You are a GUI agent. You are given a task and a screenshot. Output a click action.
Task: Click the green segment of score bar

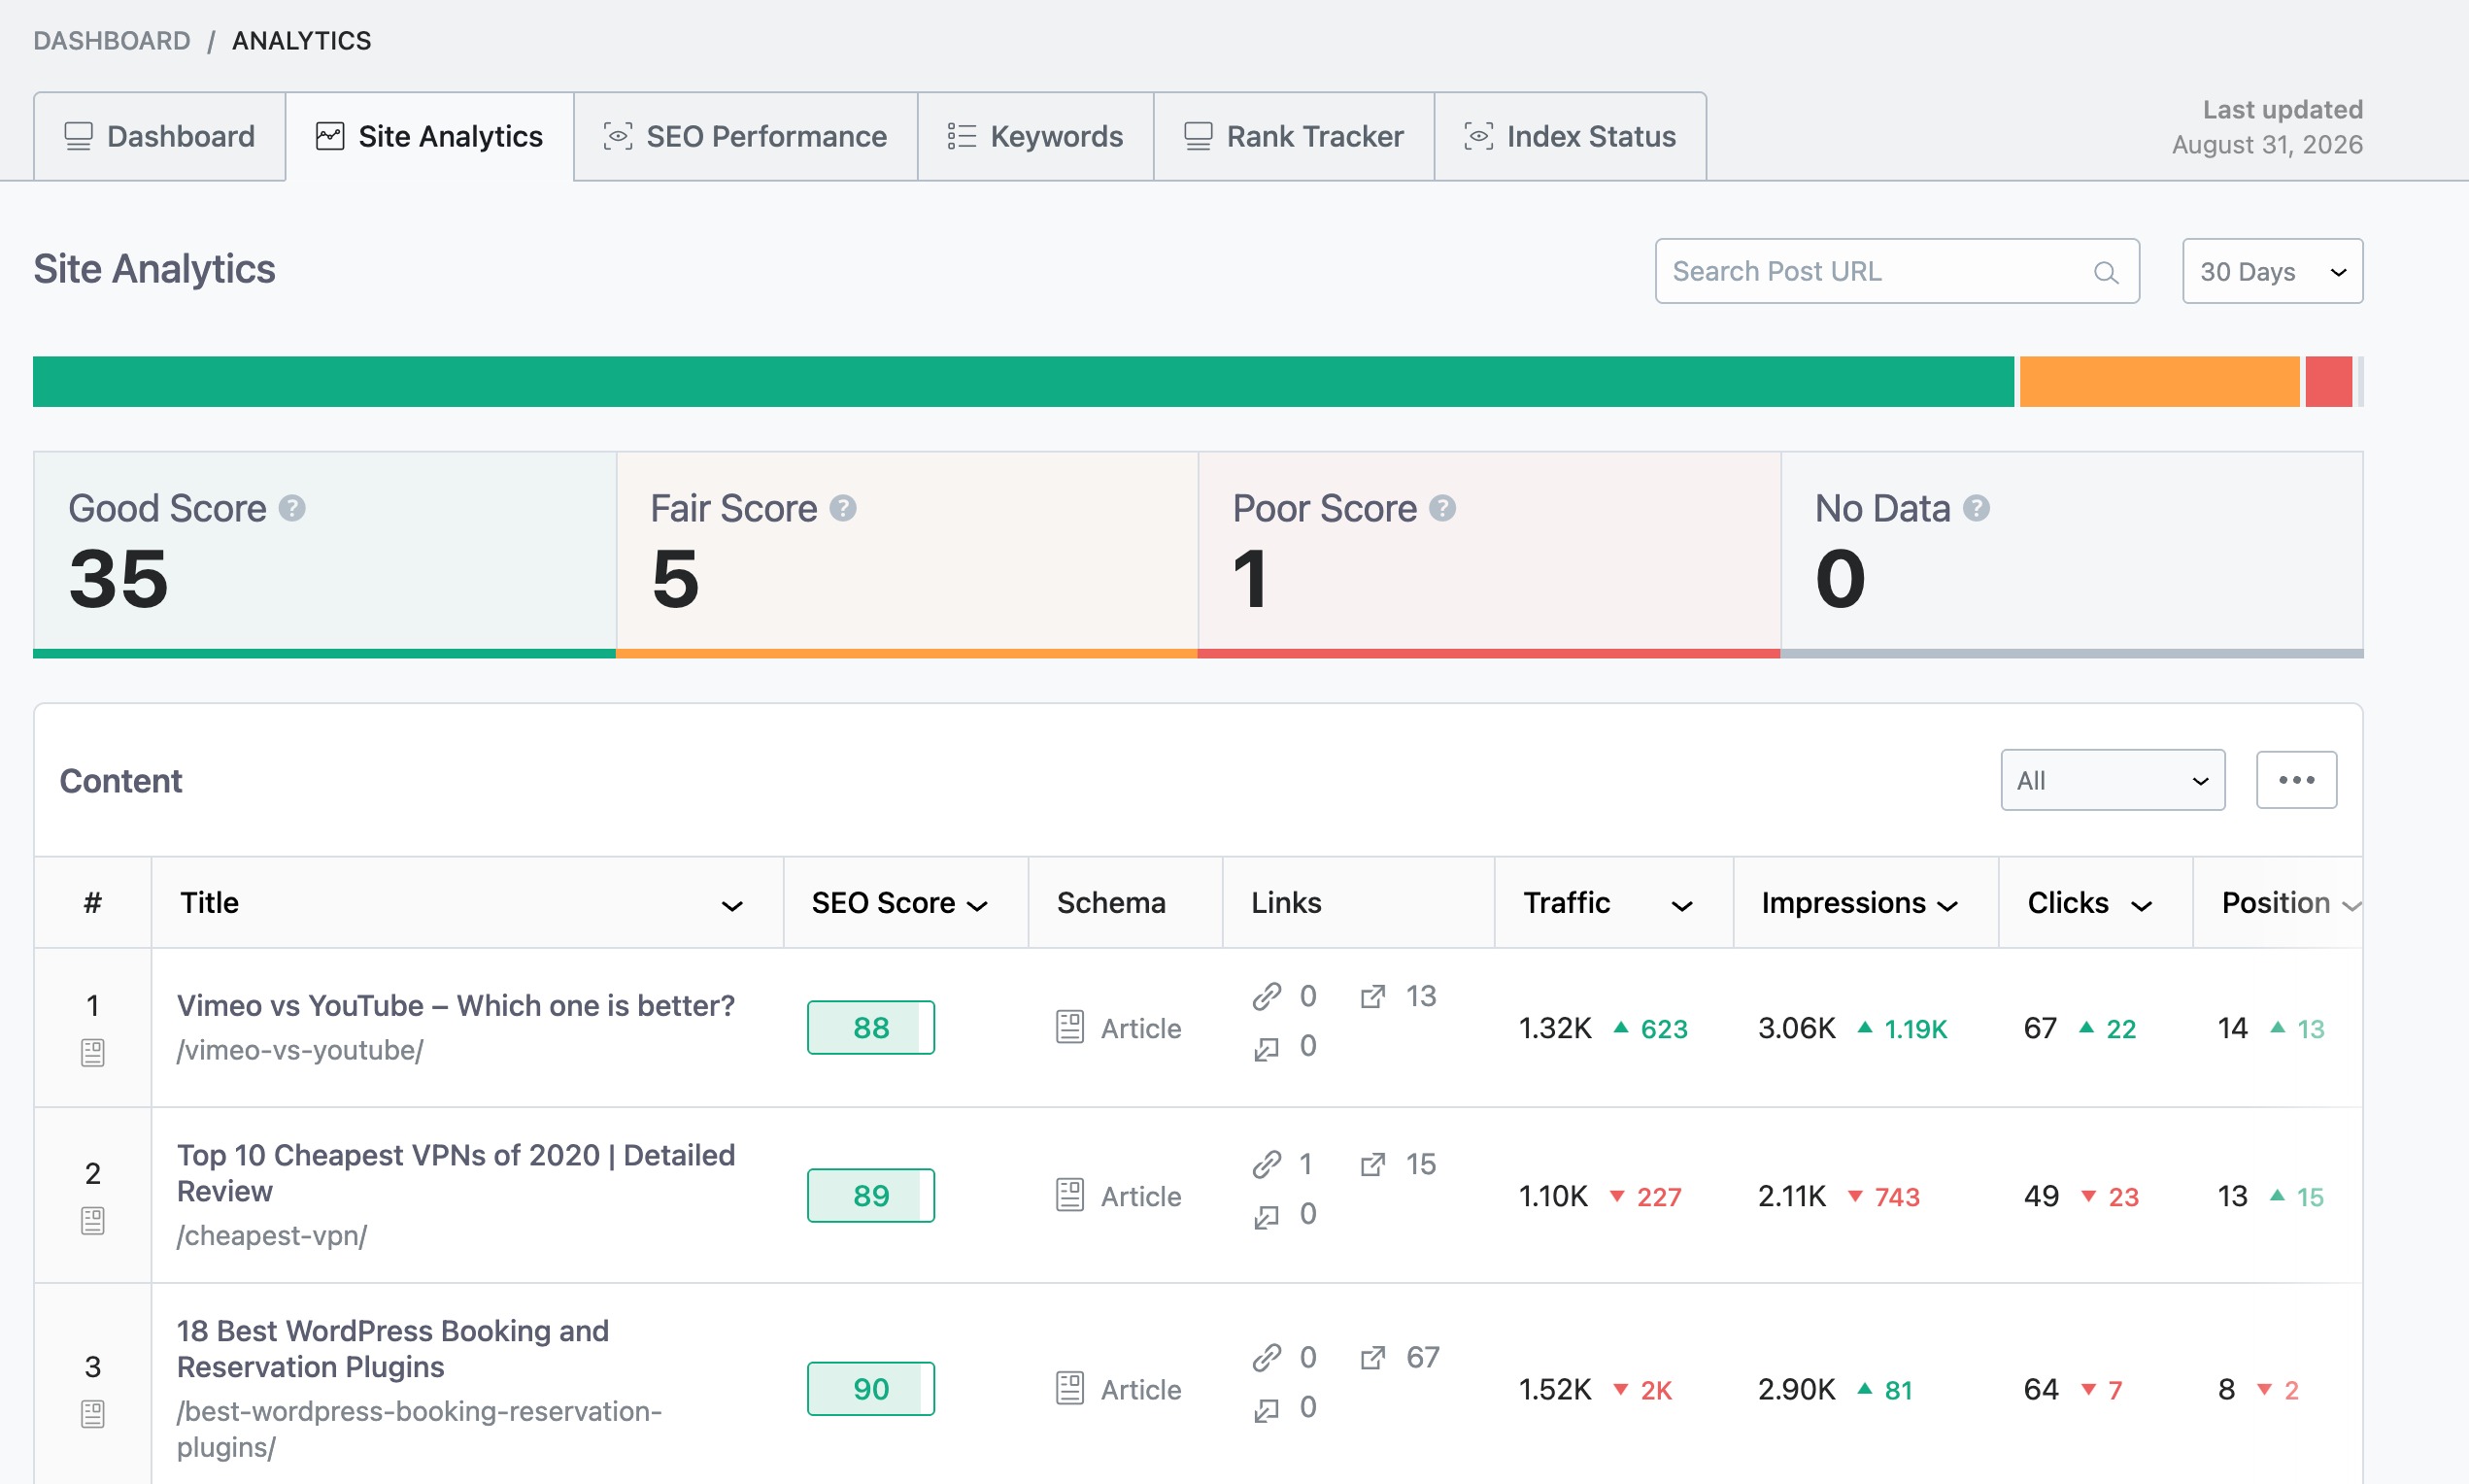[1023, 382]
